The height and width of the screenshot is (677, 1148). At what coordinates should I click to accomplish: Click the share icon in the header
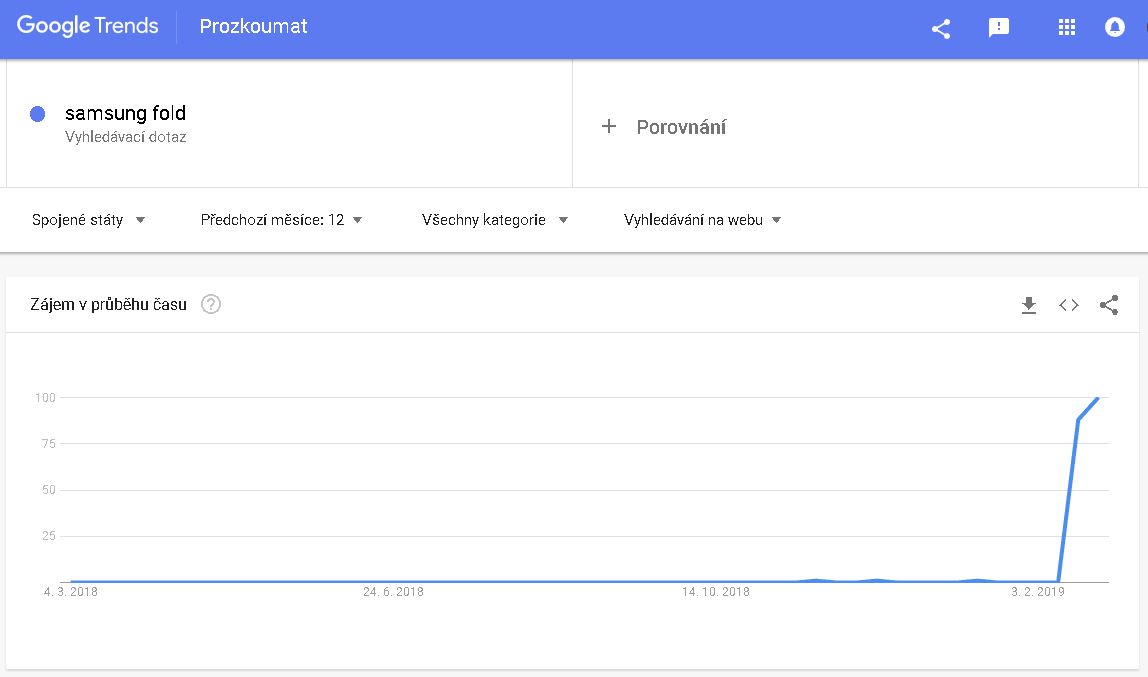coord(940,28)
